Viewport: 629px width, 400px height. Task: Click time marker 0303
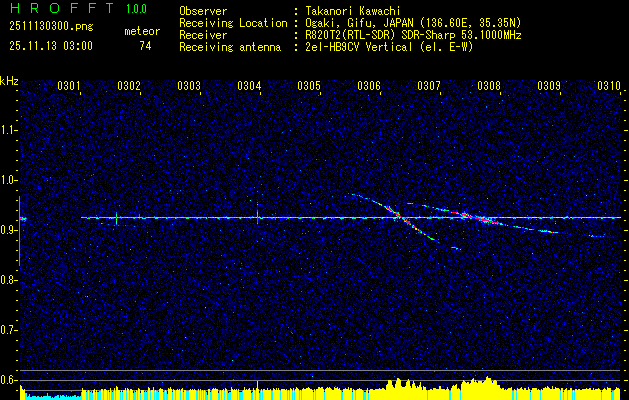tap(189, 85)
